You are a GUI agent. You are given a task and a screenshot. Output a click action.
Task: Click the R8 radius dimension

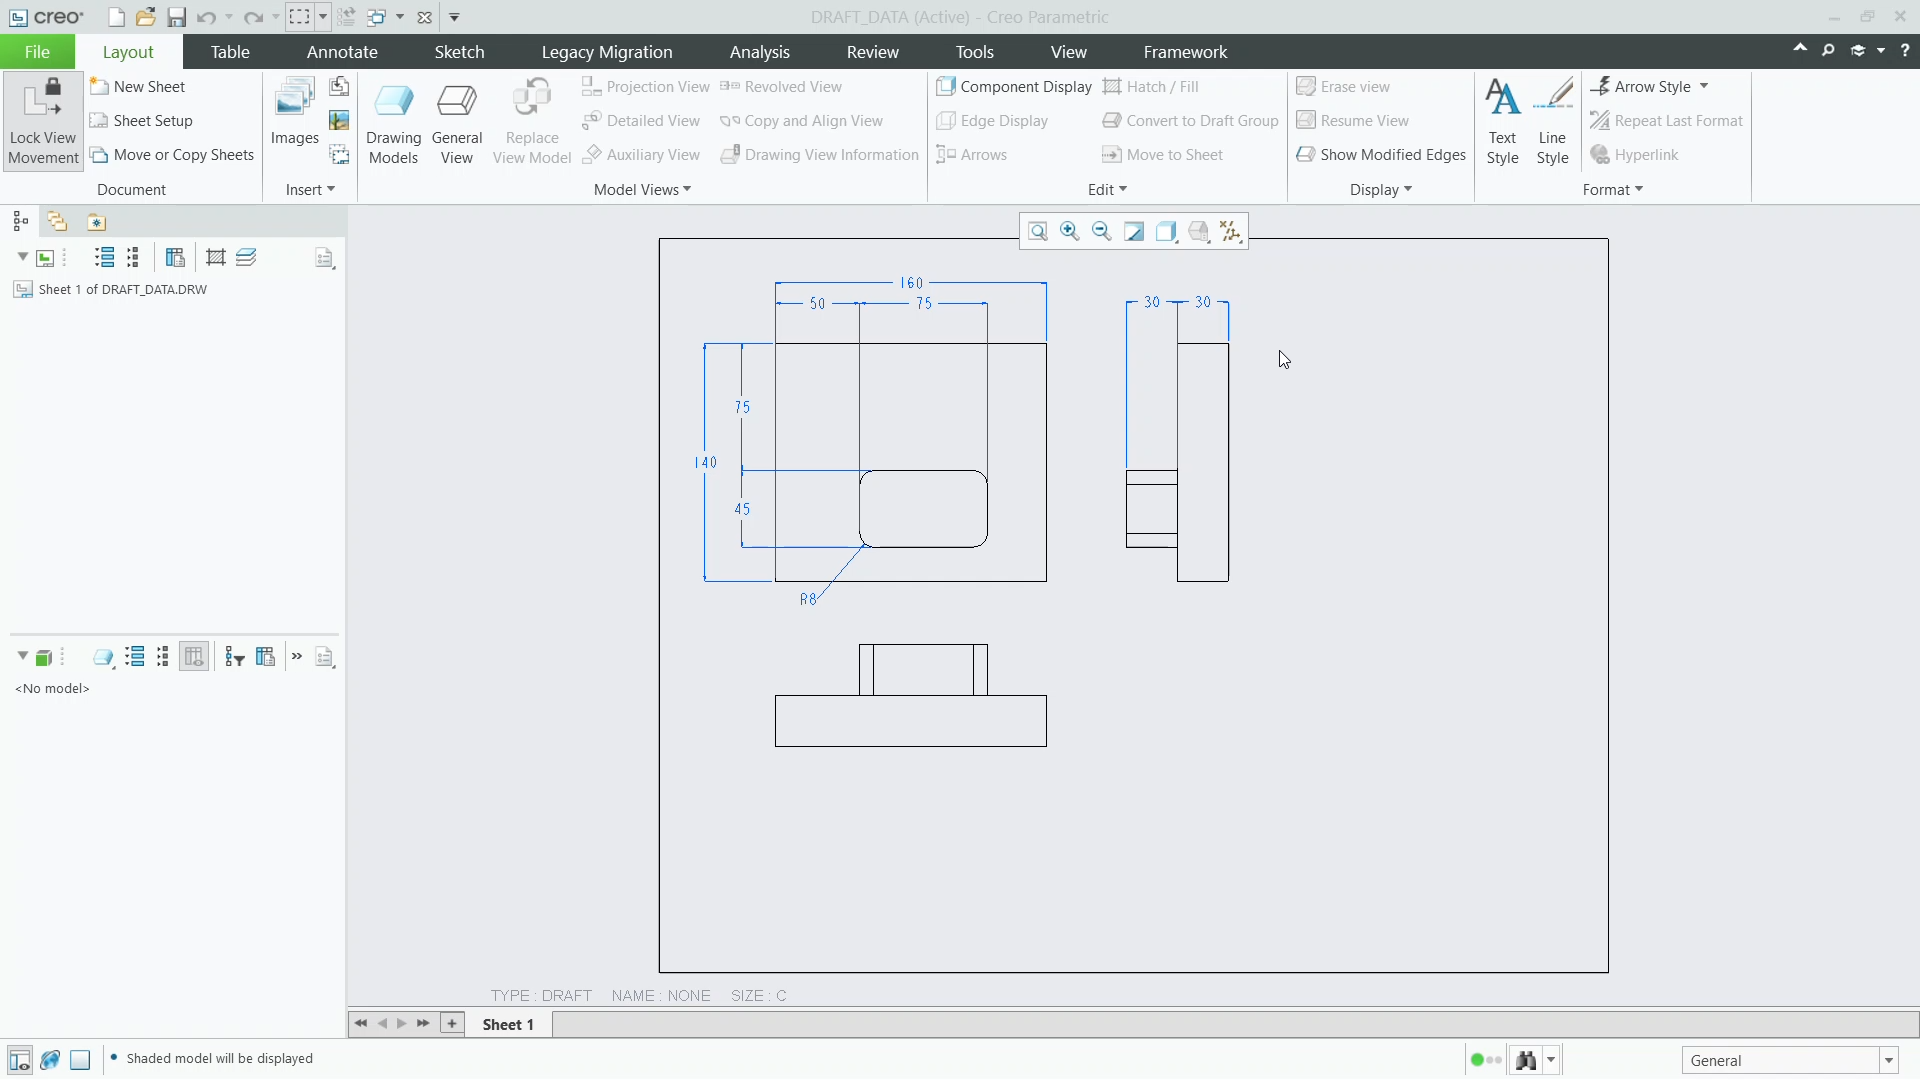pos(808,599)
